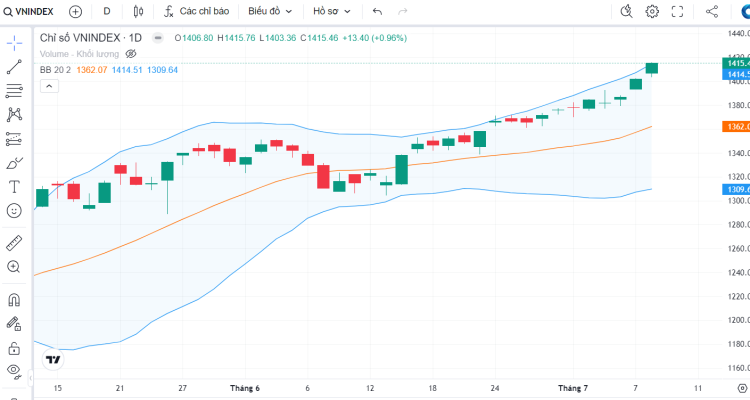Select the trend line drawing tool

(14, 67)
